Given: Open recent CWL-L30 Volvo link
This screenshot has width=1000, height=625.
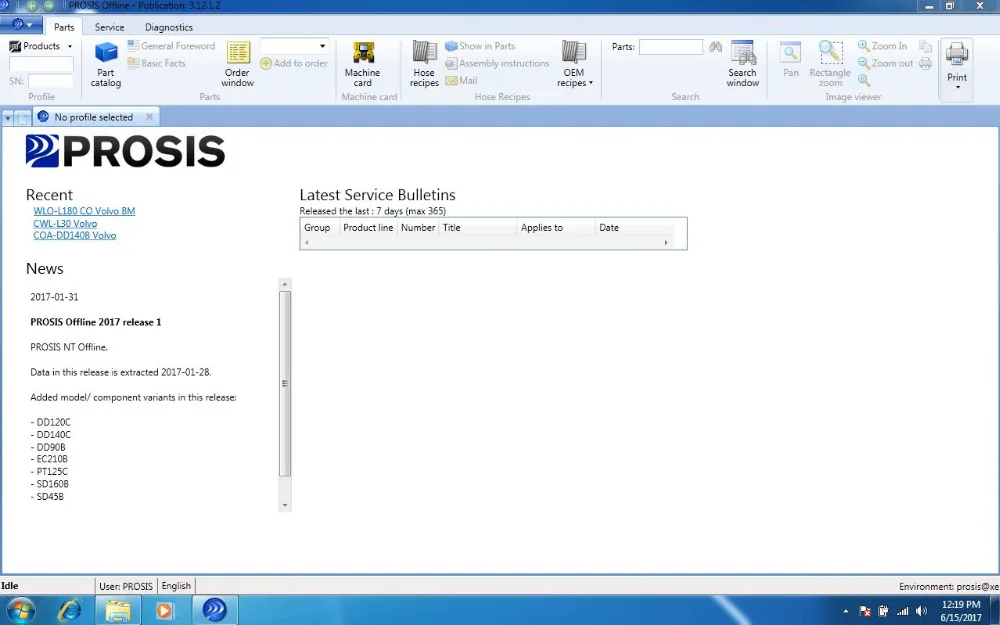Looking at the screenshot, I should 65,223.
